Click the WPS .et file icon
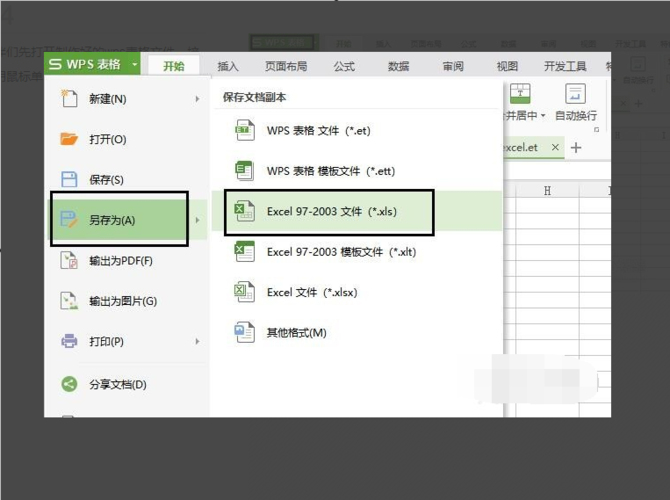Screen dimensions: 670x500 (245, 130)
